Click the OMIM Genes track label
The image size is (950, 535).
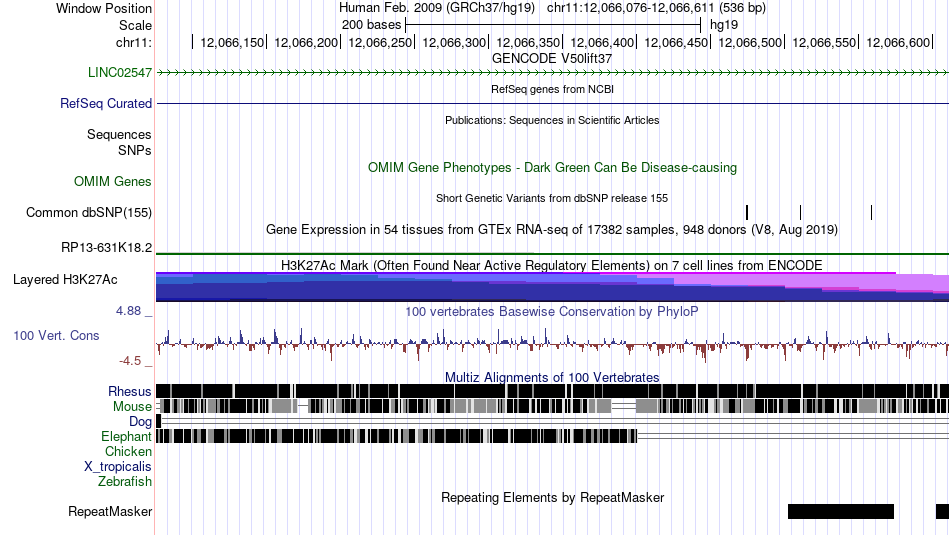[113, 182]
